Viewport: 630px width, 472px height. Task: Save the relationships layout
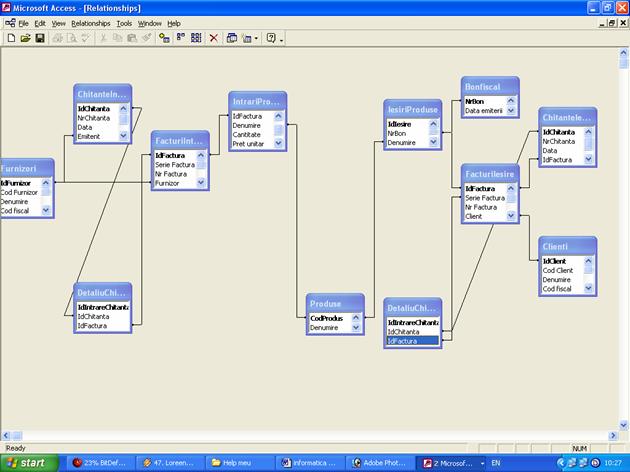(40, 38)
